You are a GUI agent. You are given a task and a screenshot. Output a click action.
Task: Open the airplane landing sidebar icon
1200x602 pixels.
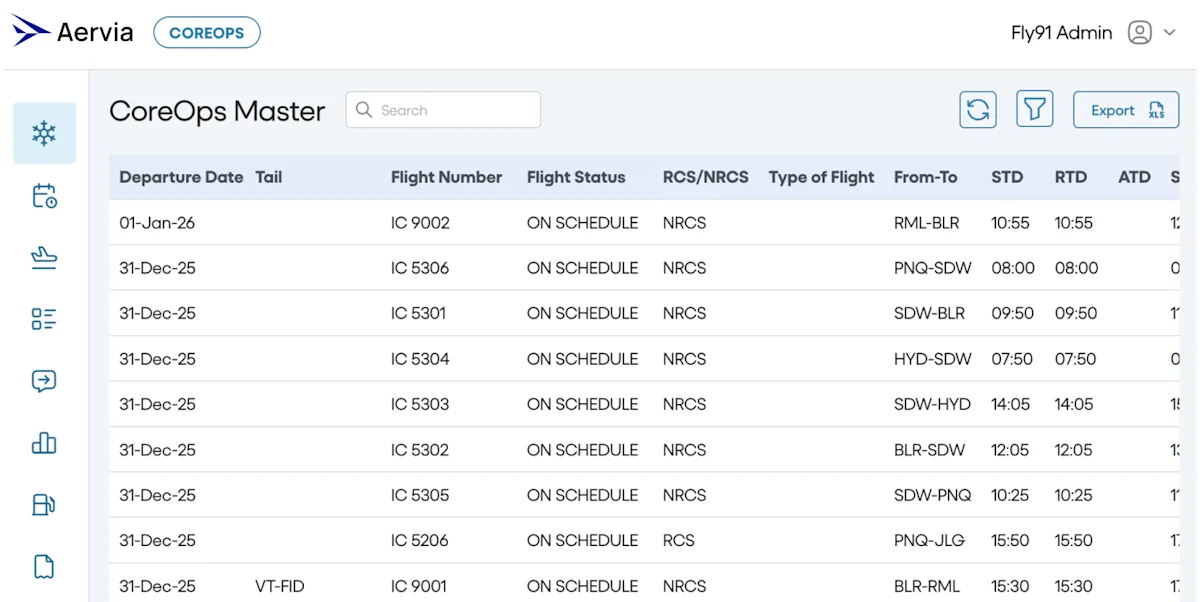(x=44, y=258)
